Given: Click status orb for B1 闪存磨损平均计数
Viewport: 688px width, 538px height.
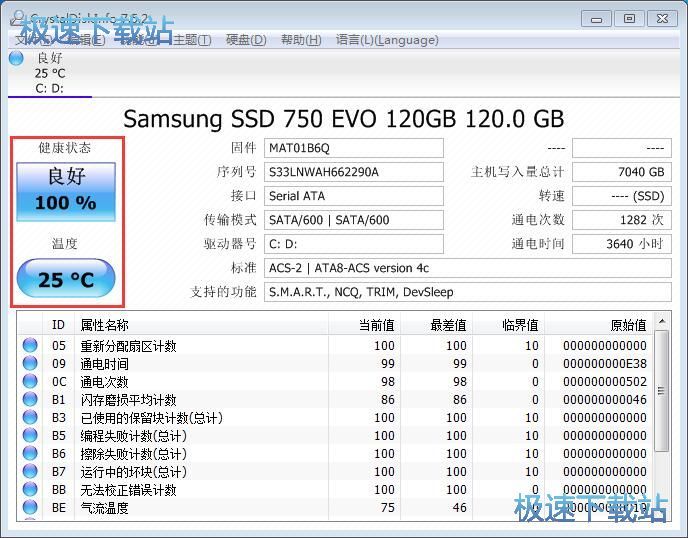Looking at the screenshot, I should coord(30,400).
